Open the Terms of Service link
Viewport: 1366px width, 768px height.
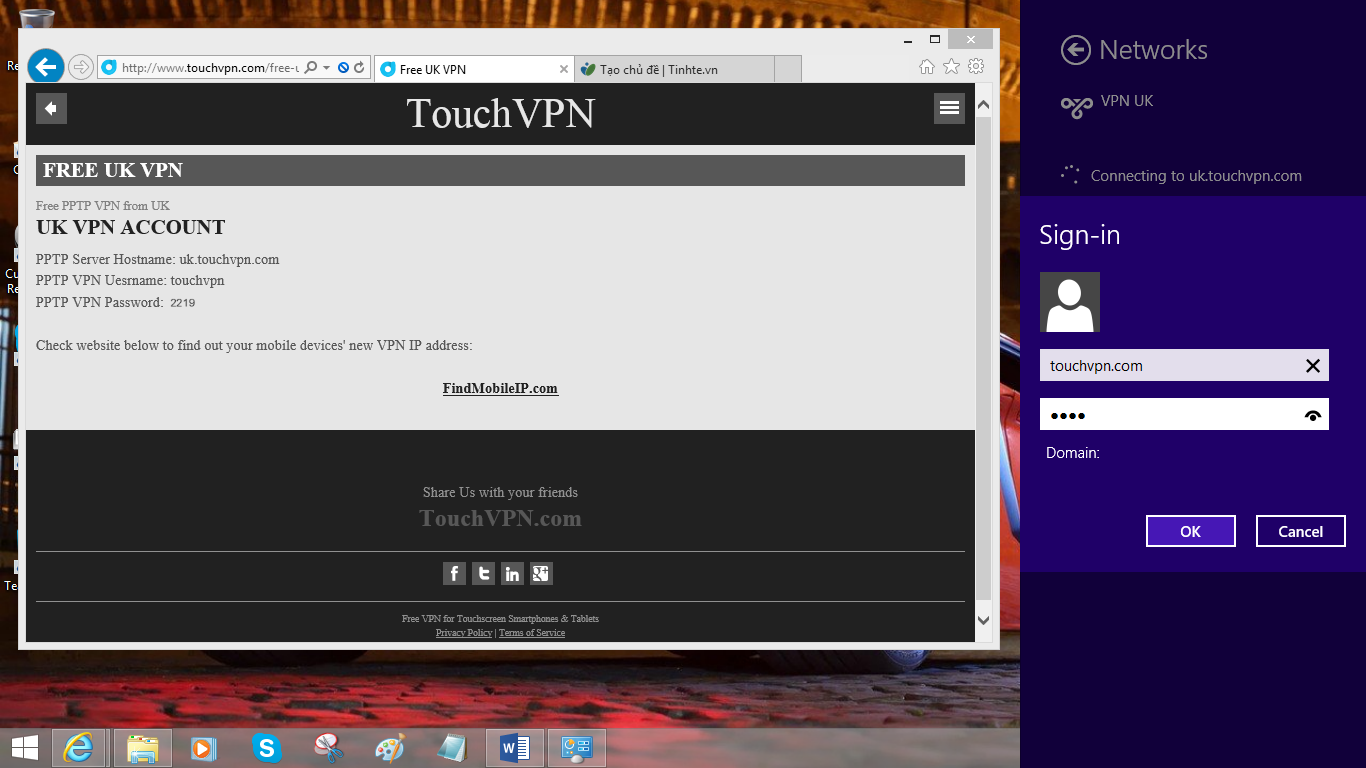(532, 633)
